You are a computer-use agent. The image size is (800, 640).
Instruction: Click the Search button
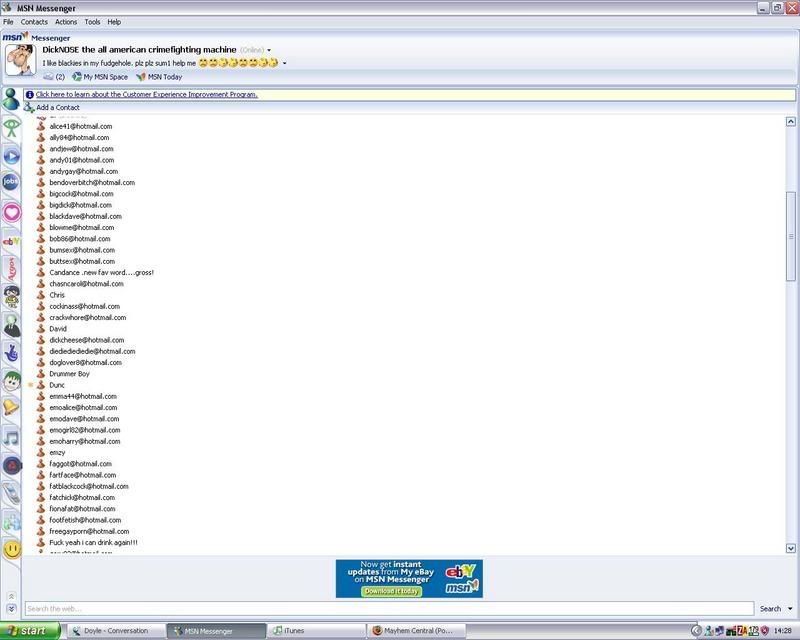point(770,608)
